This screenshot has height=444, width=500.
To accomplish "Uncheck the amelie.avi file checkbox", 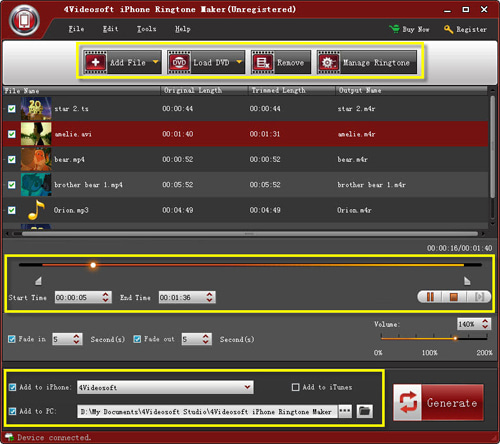I will (12, 134).
